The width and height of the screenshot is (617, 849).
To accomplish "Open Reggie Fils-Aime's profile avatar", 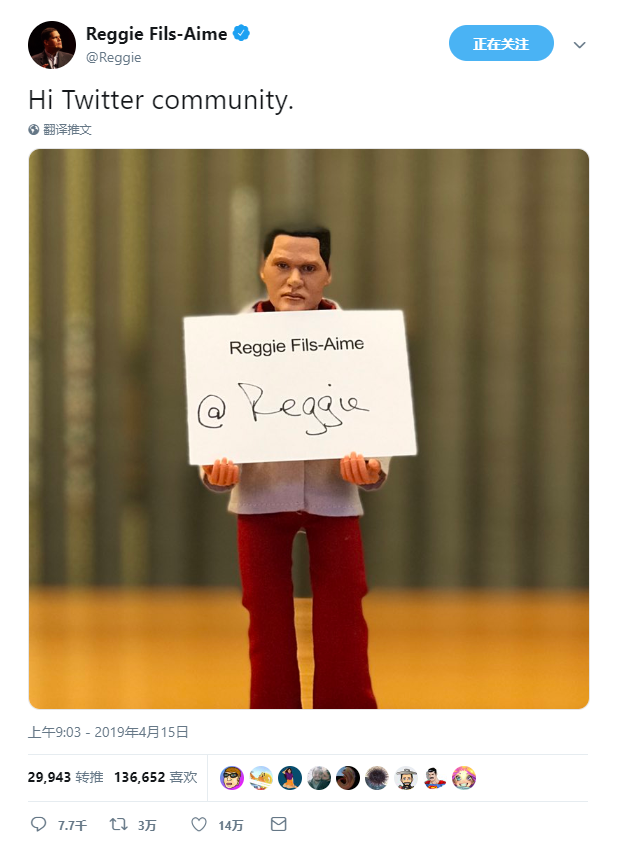I will [52, 45].
